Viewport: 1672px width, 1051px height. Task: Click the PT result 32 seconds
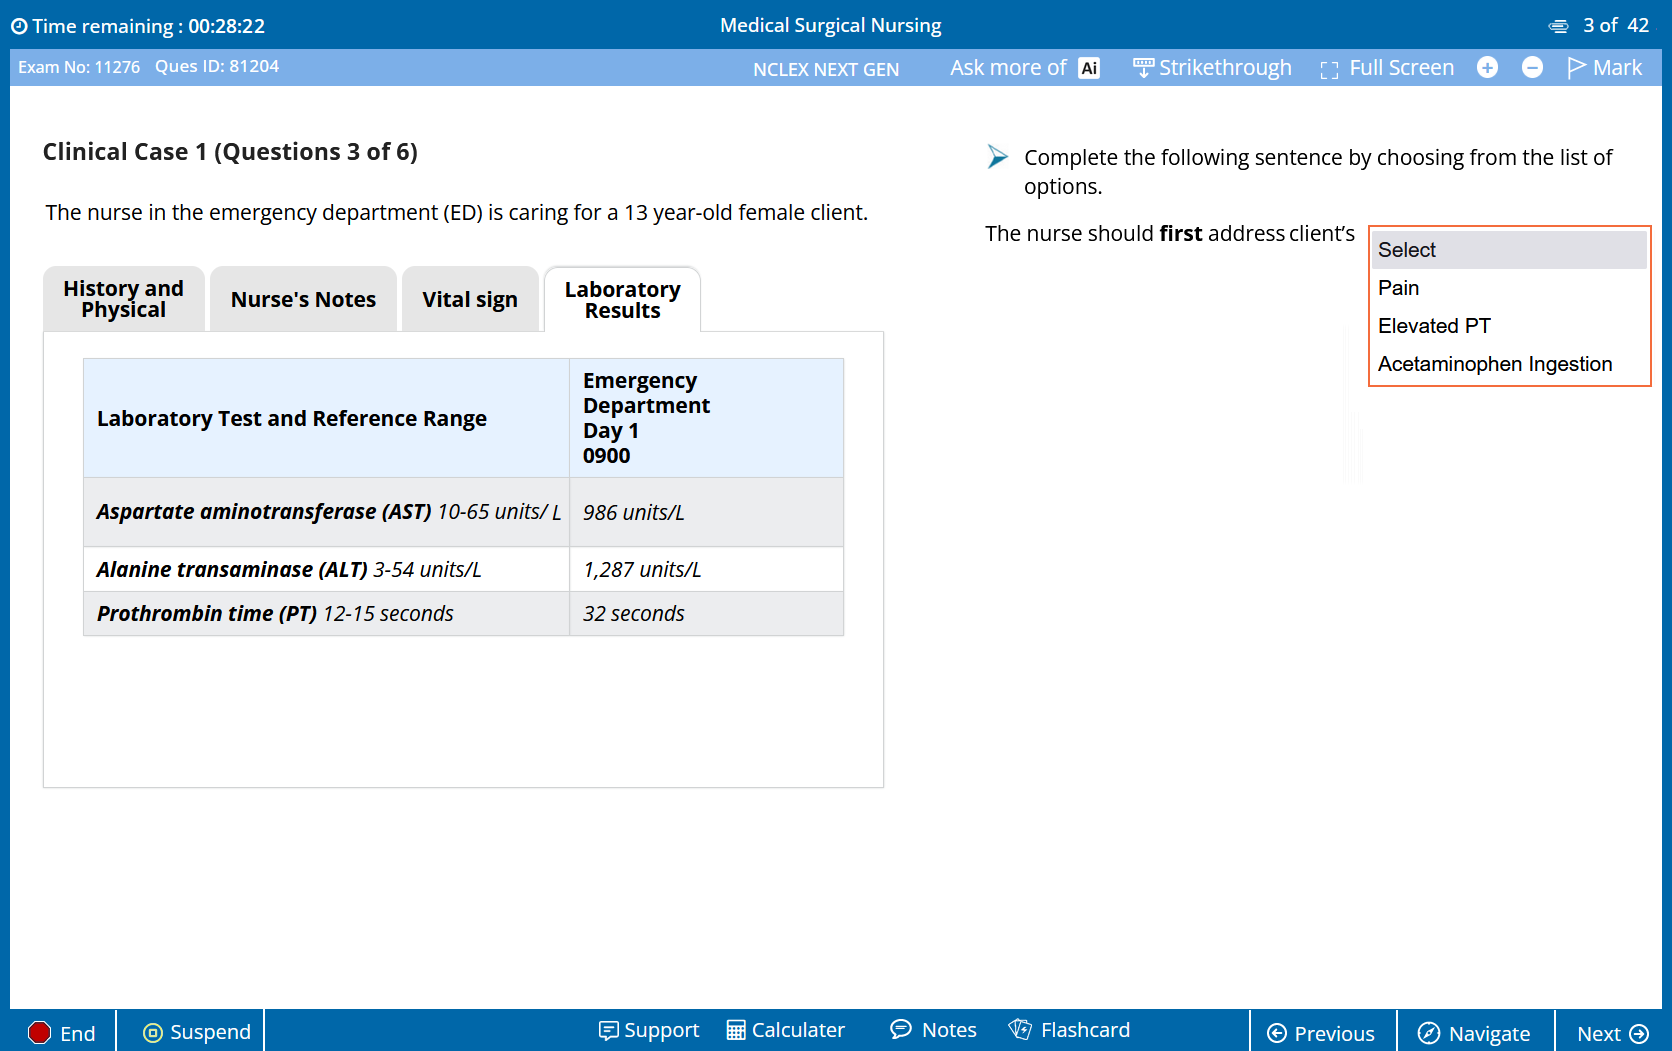(x=634, y=613)
